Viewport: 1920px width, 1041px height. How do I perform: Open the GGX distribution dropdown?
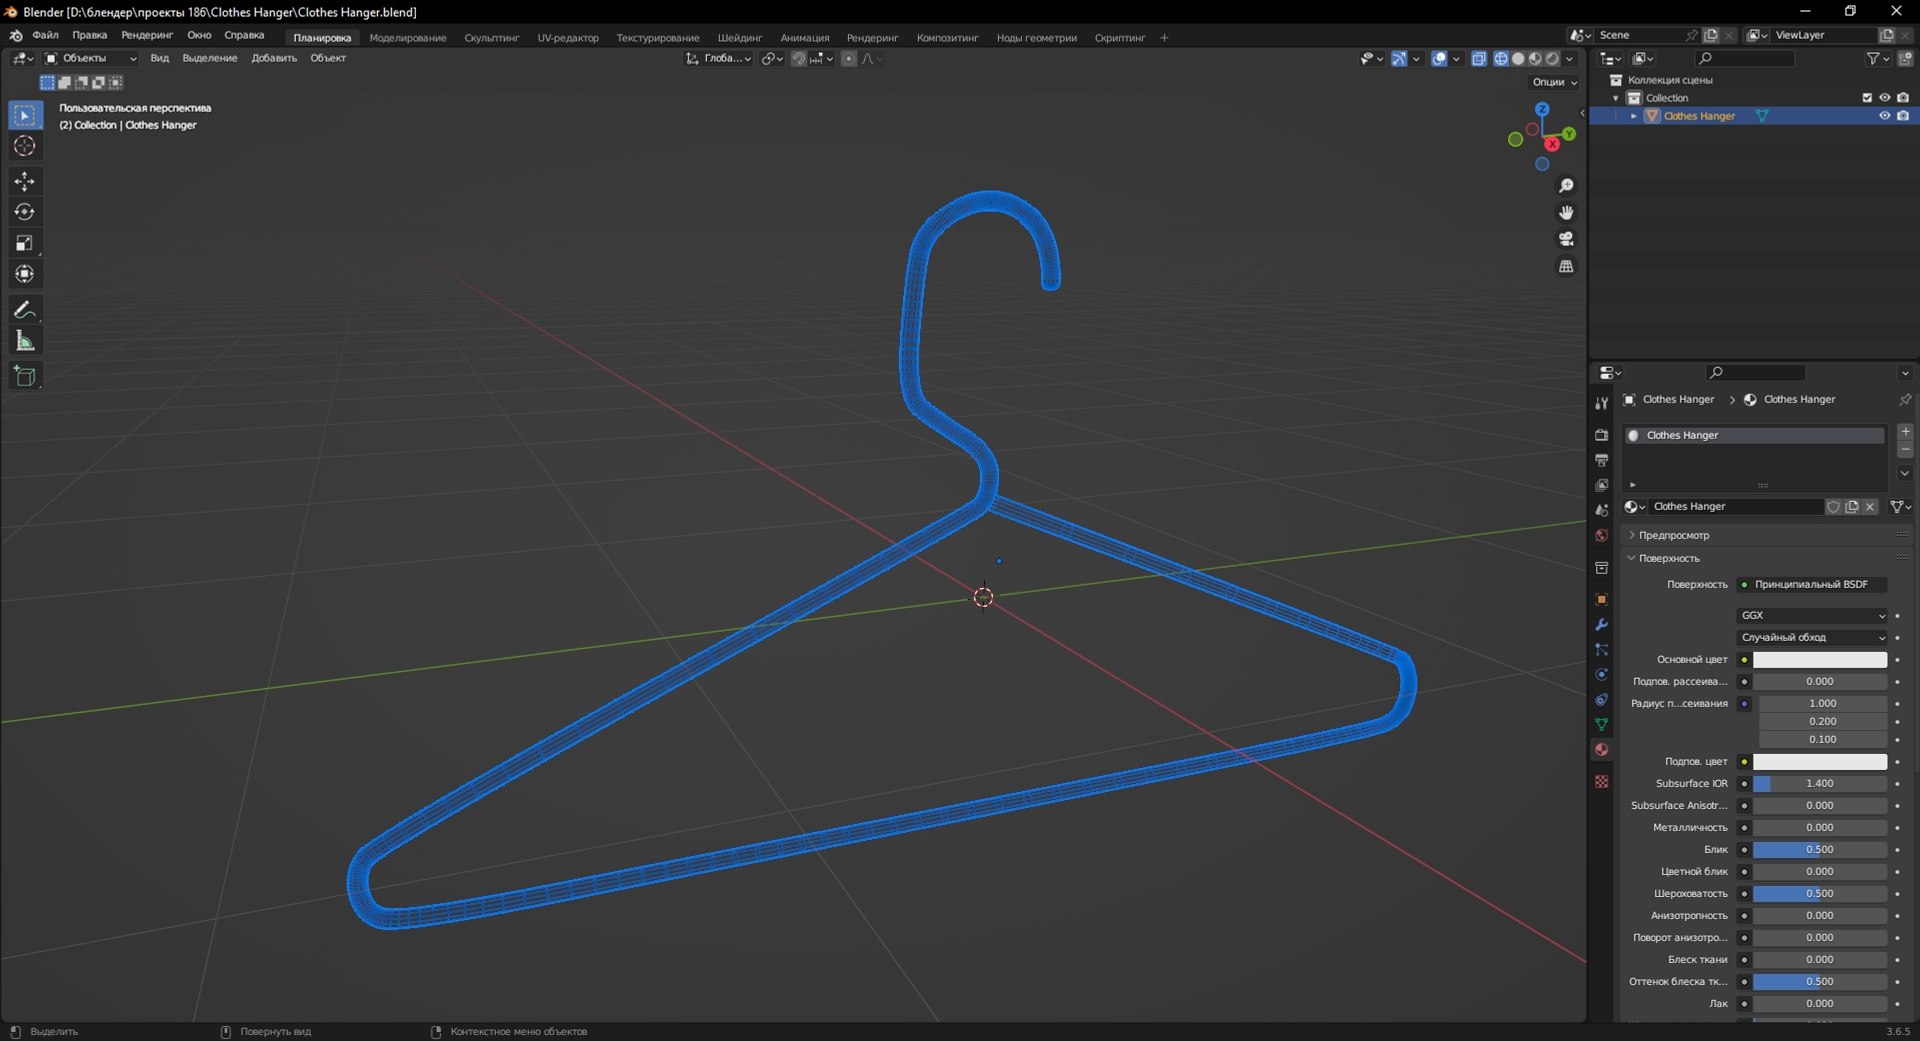point(1812,616)
